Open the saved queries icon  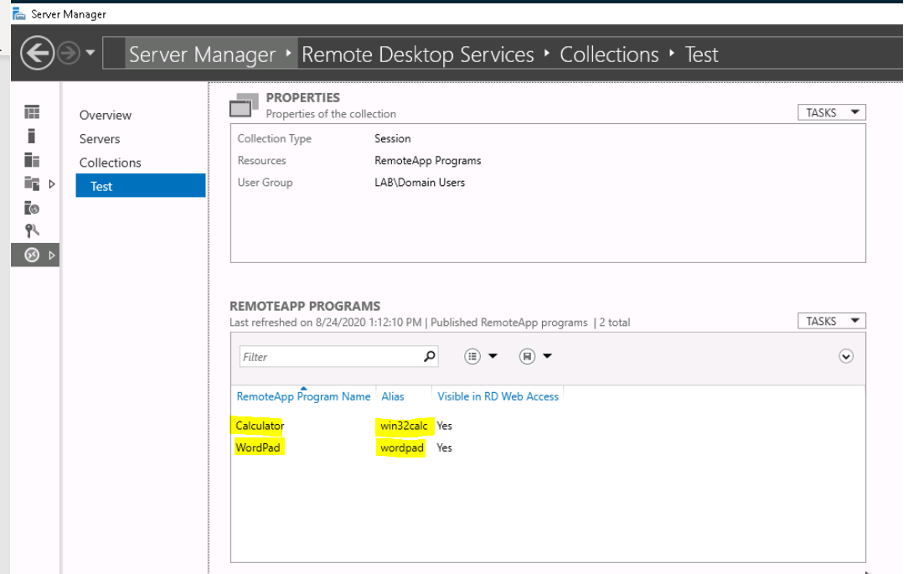[x=527, y=357]
